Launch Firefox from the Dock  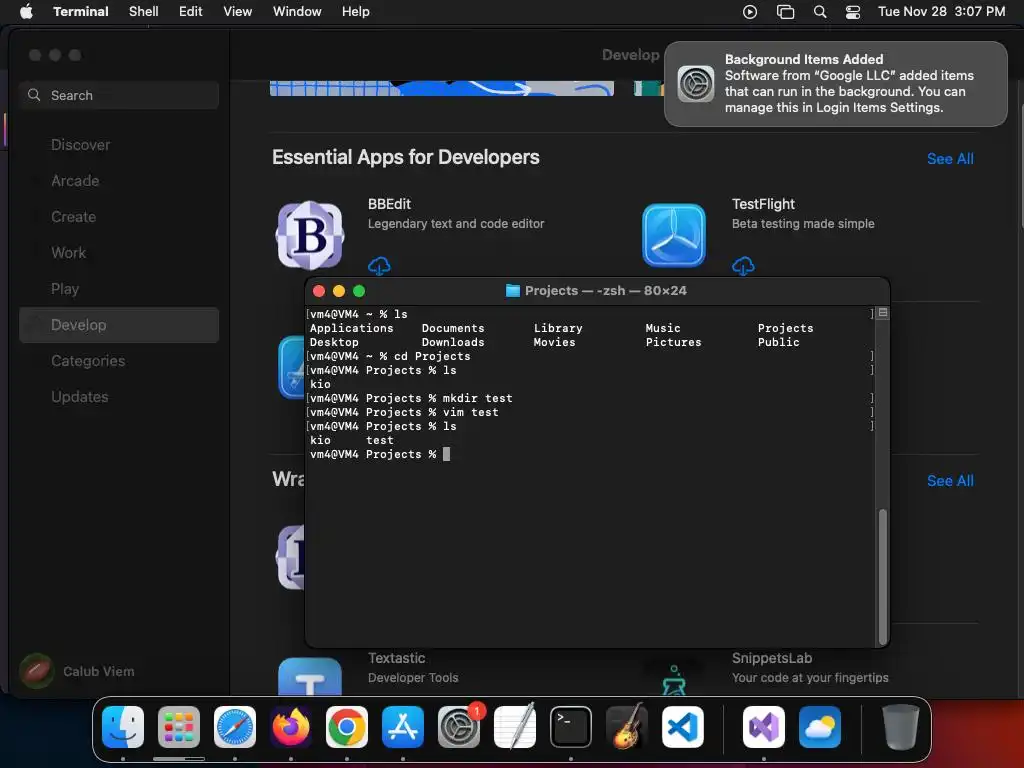tap(291, 727)
